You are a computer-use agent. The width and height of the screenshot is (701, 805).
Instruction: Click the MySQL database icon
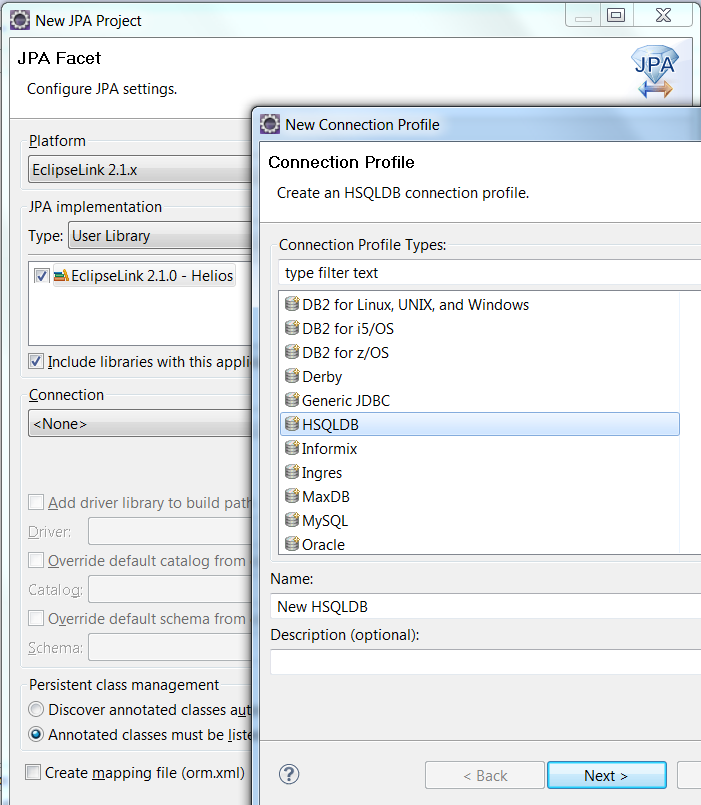292,520
